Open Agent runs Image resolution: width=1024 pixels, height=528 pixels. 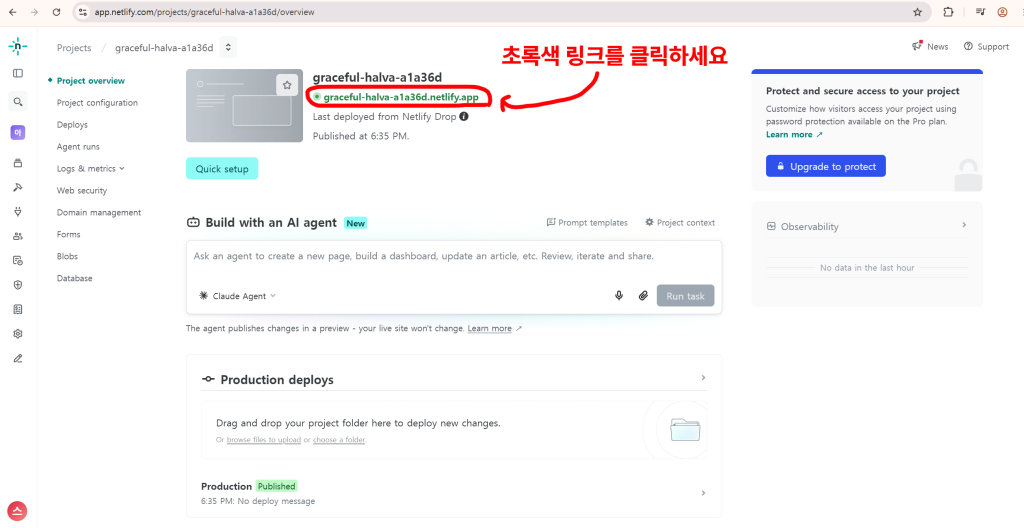coord(78,146)
